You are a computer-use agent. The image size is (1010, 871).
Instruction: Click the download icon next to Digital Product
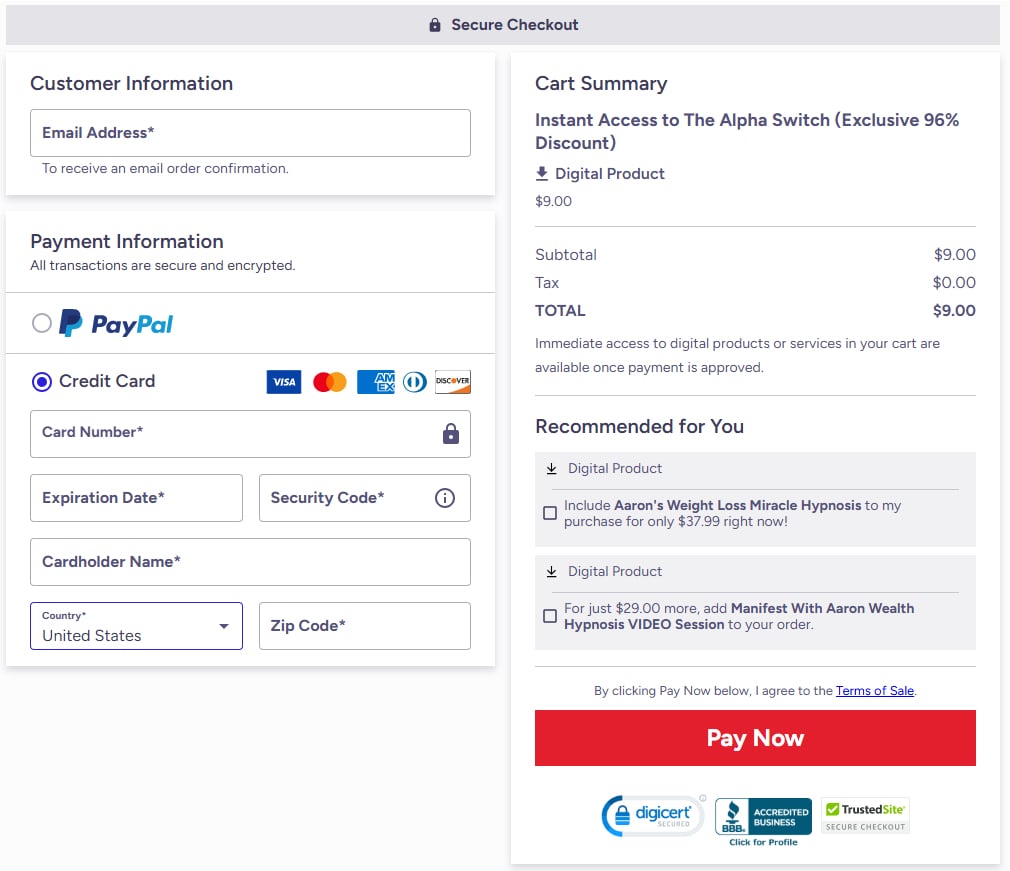542,173
